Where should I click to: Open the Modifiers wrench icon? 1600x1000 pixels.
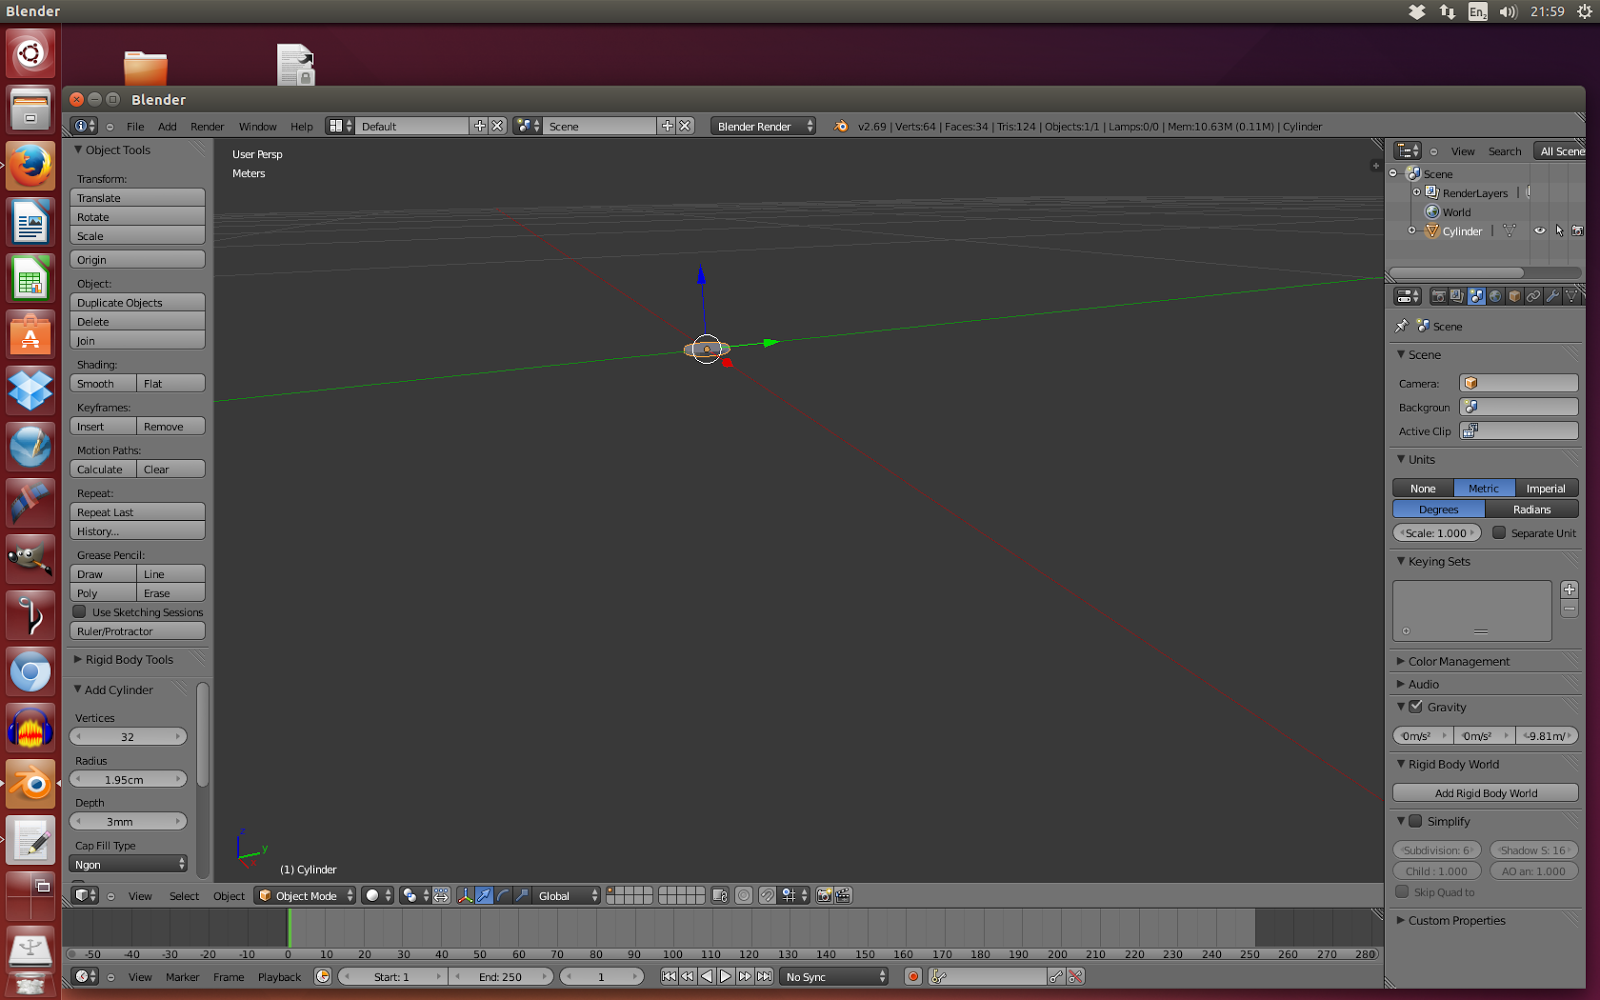tap(1553, 296)
